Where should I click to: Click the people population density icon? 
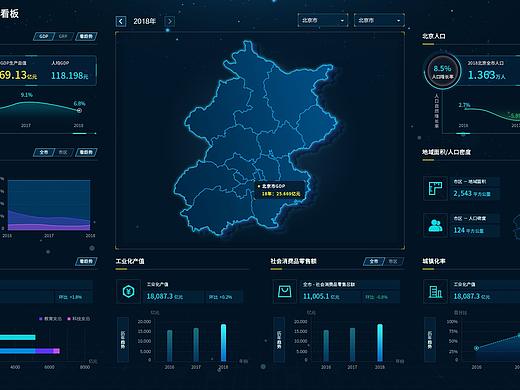coord(435,225)
